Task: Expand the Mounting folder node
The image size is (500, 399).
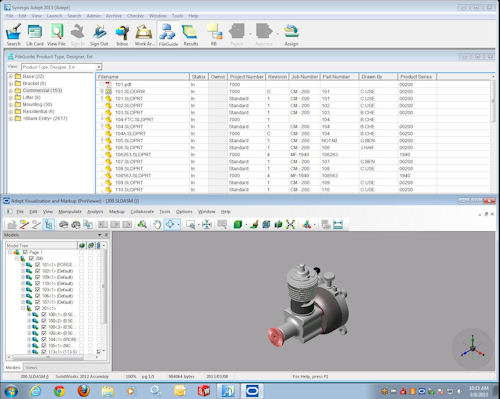Action: 11,104
